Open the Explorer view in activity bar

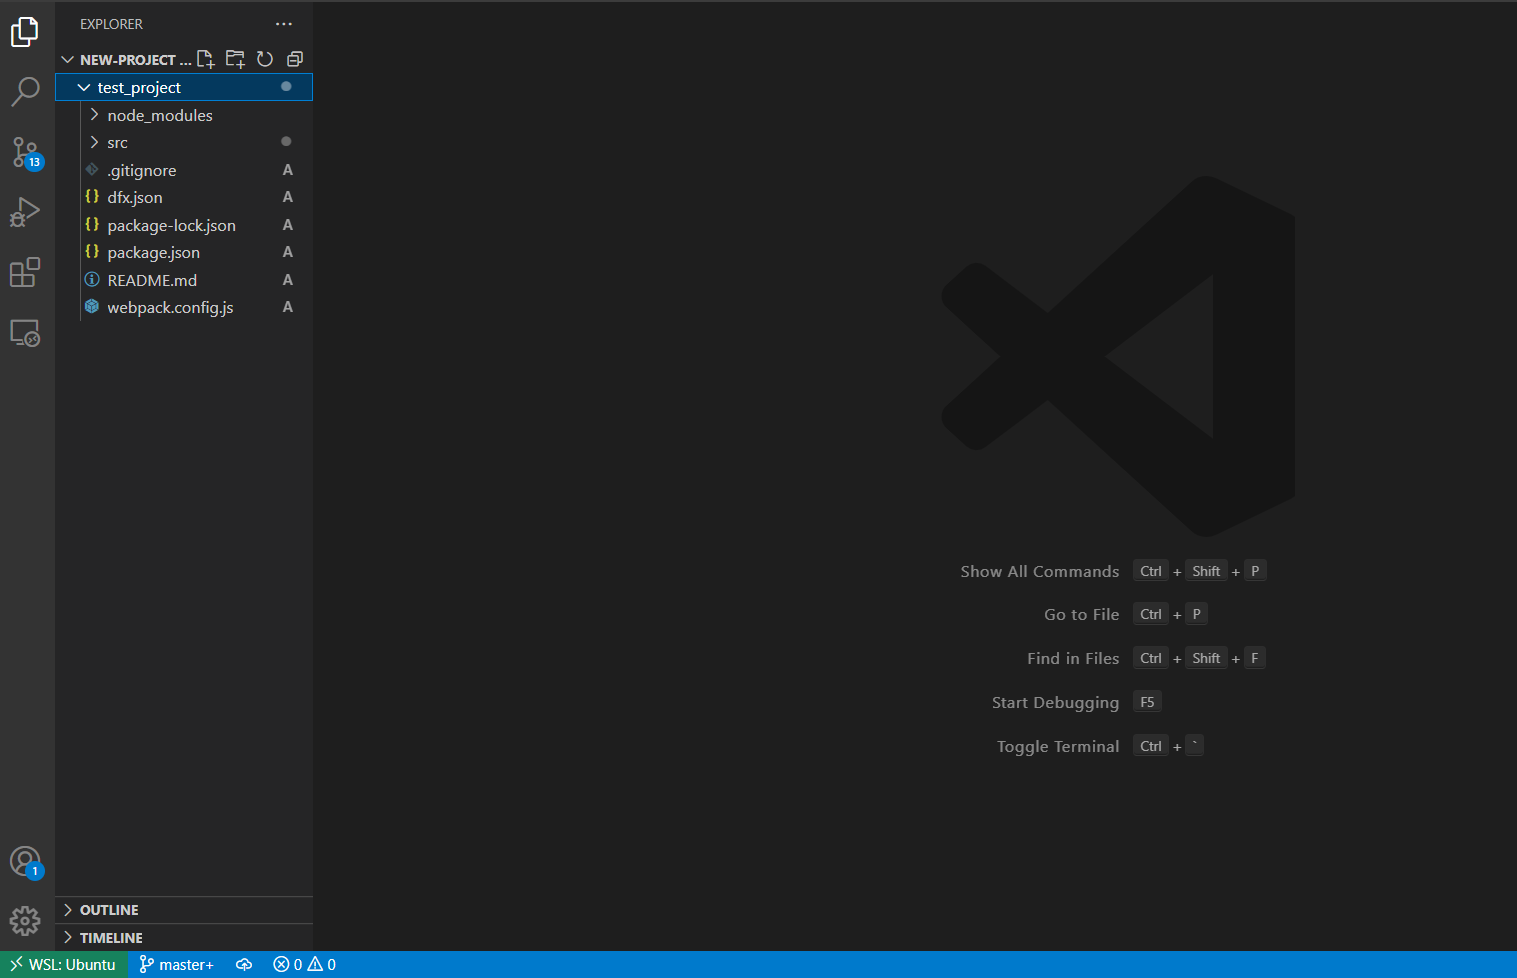25,32
